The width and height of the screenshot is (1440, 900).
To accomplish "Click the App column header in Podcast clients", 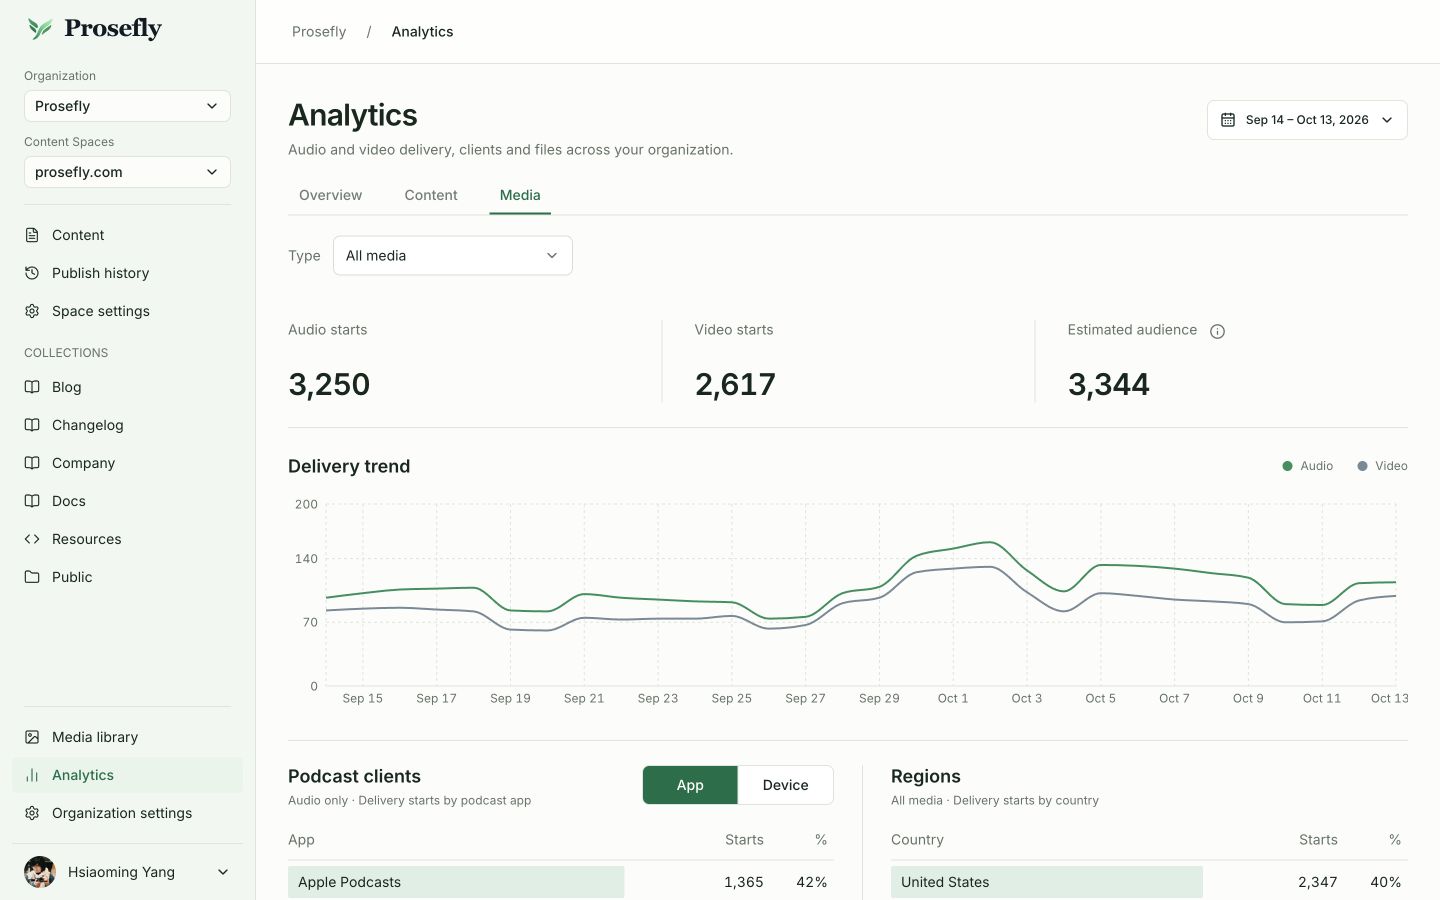I will [301, 840].
